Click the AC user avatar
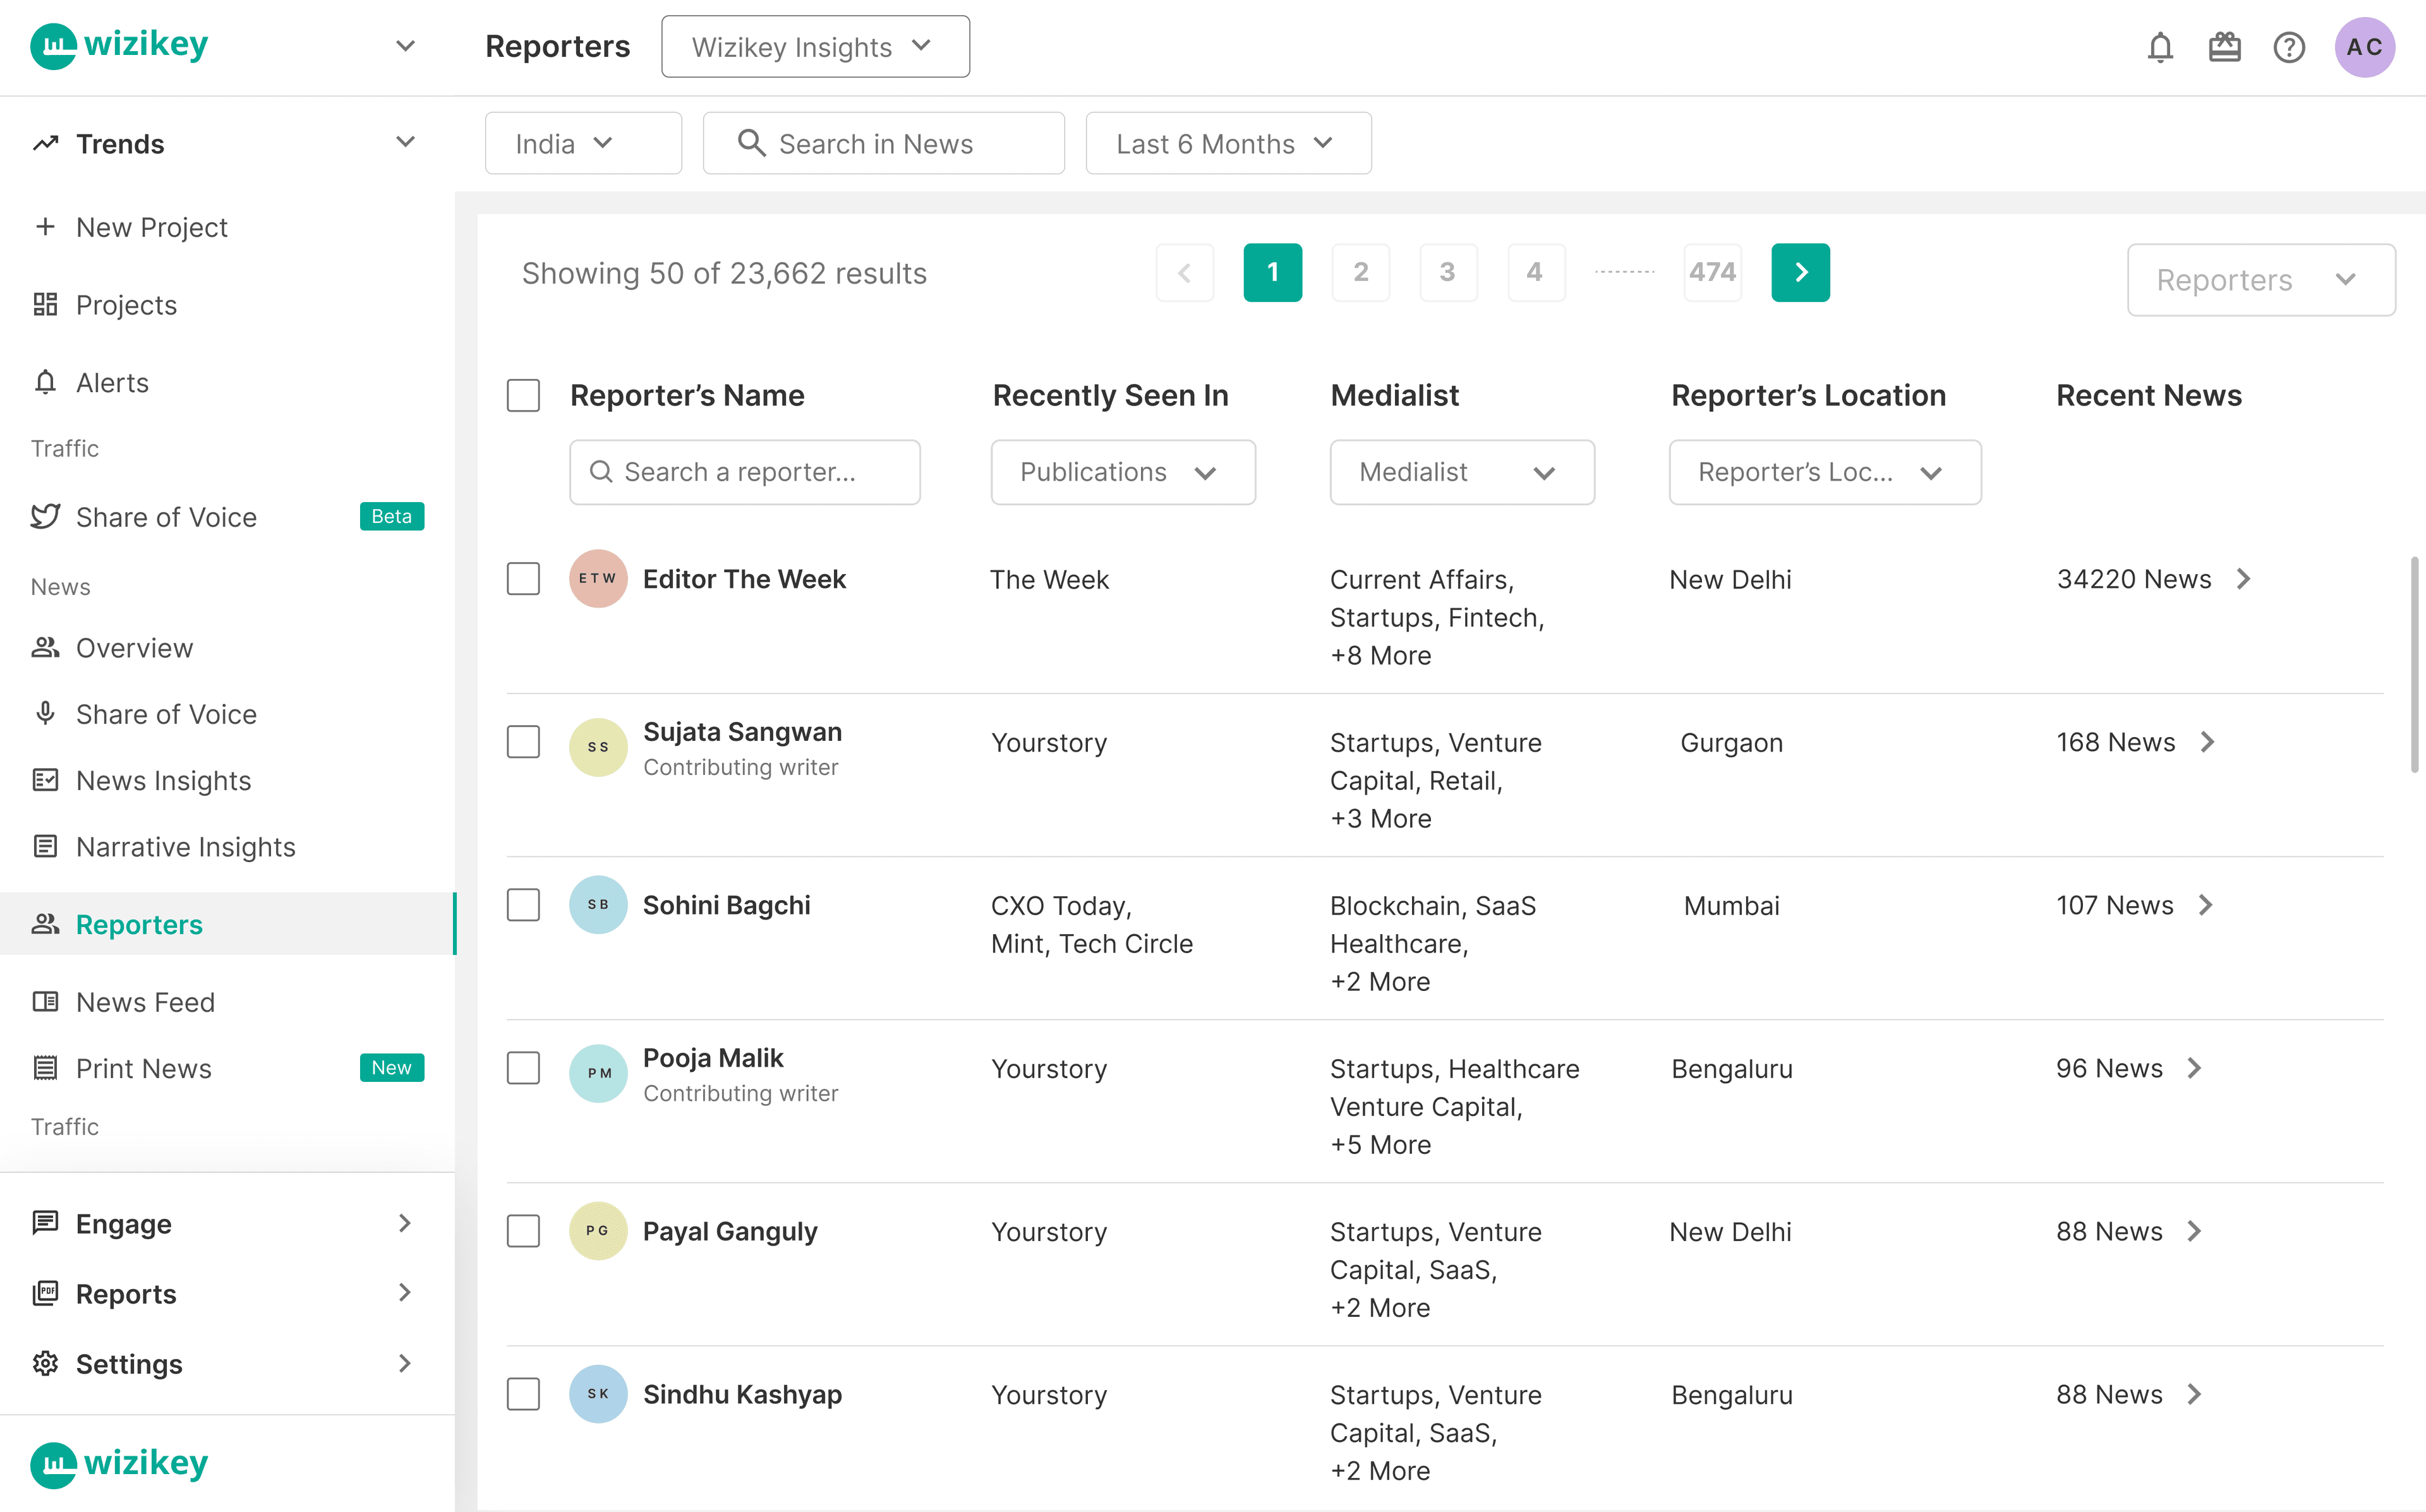This screenshot has height=1512, width=2426. (x=2364, y=47)
